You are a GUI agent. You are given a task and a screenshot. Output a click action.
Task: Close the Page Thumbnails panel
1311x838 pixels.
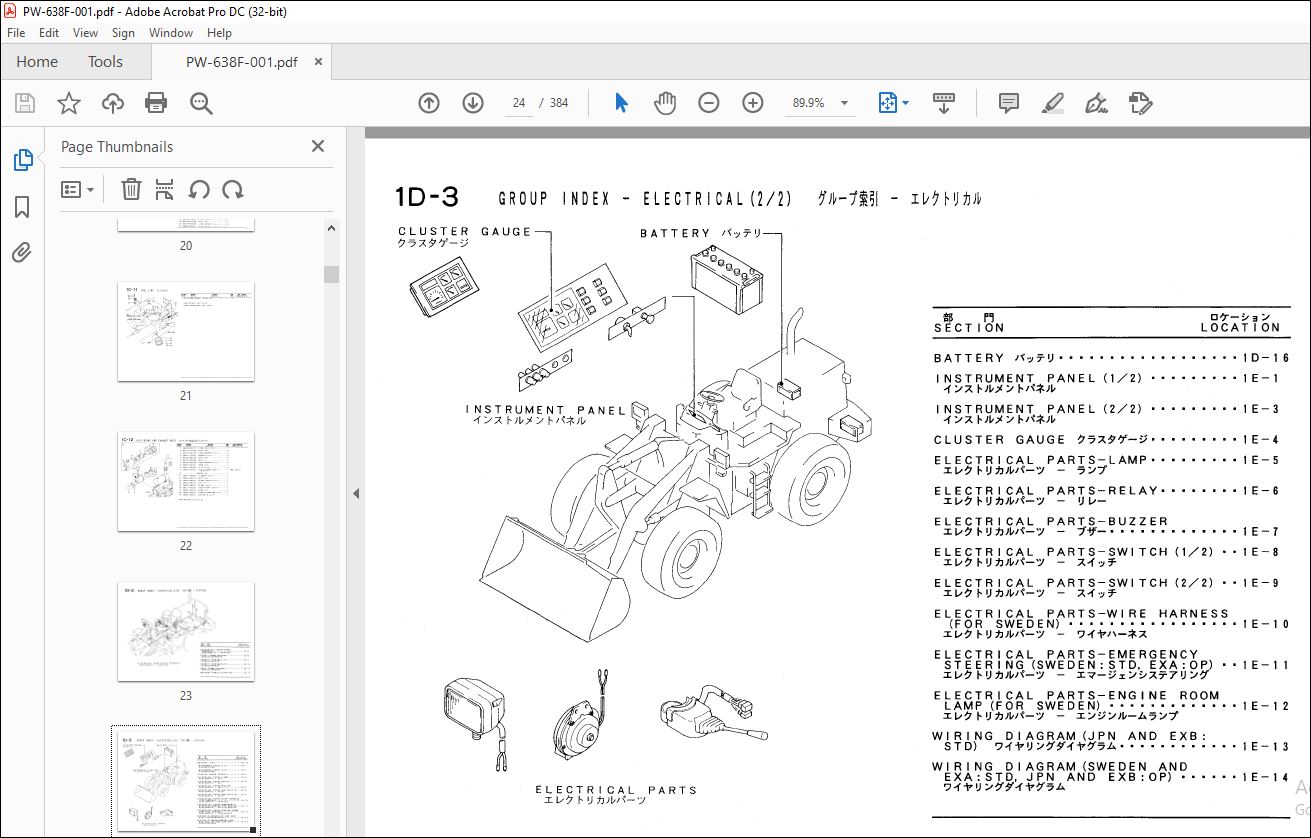318,146
